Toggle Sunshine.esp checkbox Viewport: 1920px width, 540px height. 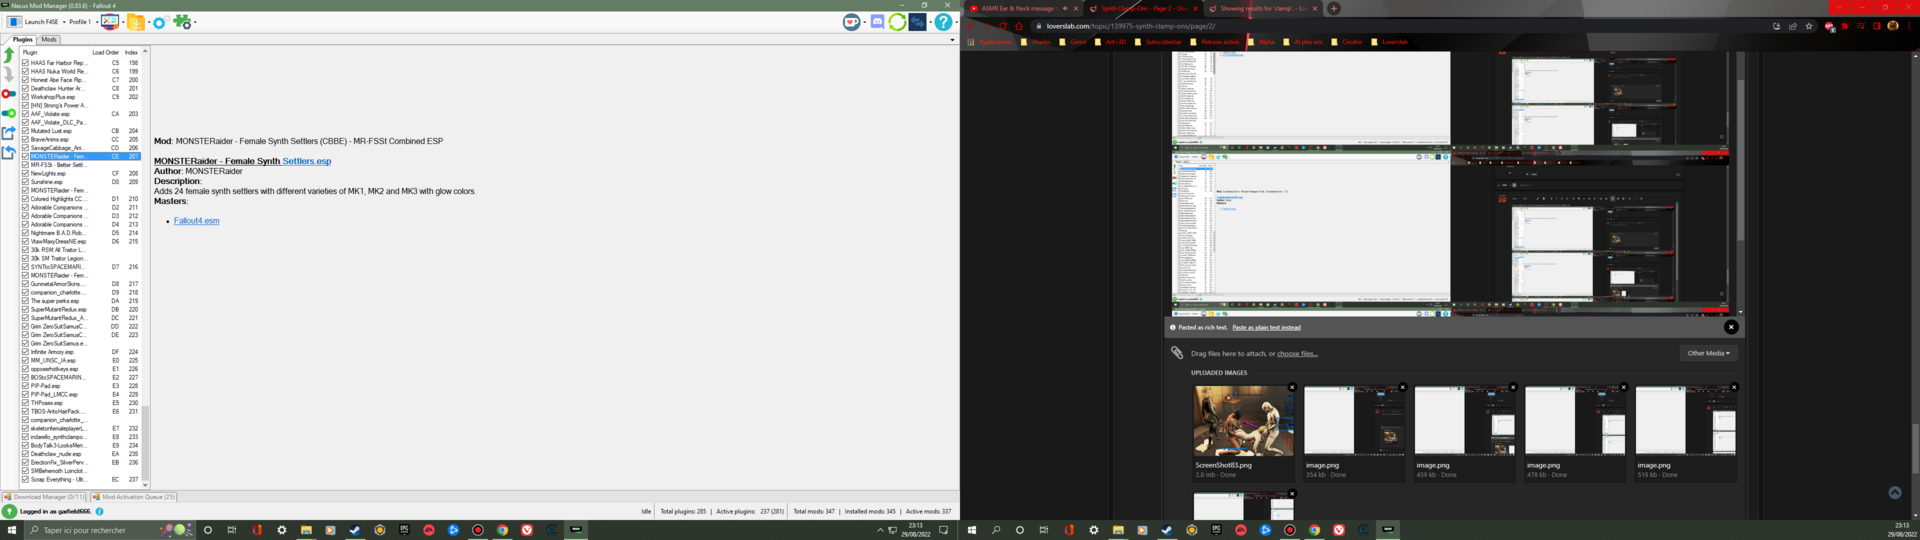tap(25, 182)
